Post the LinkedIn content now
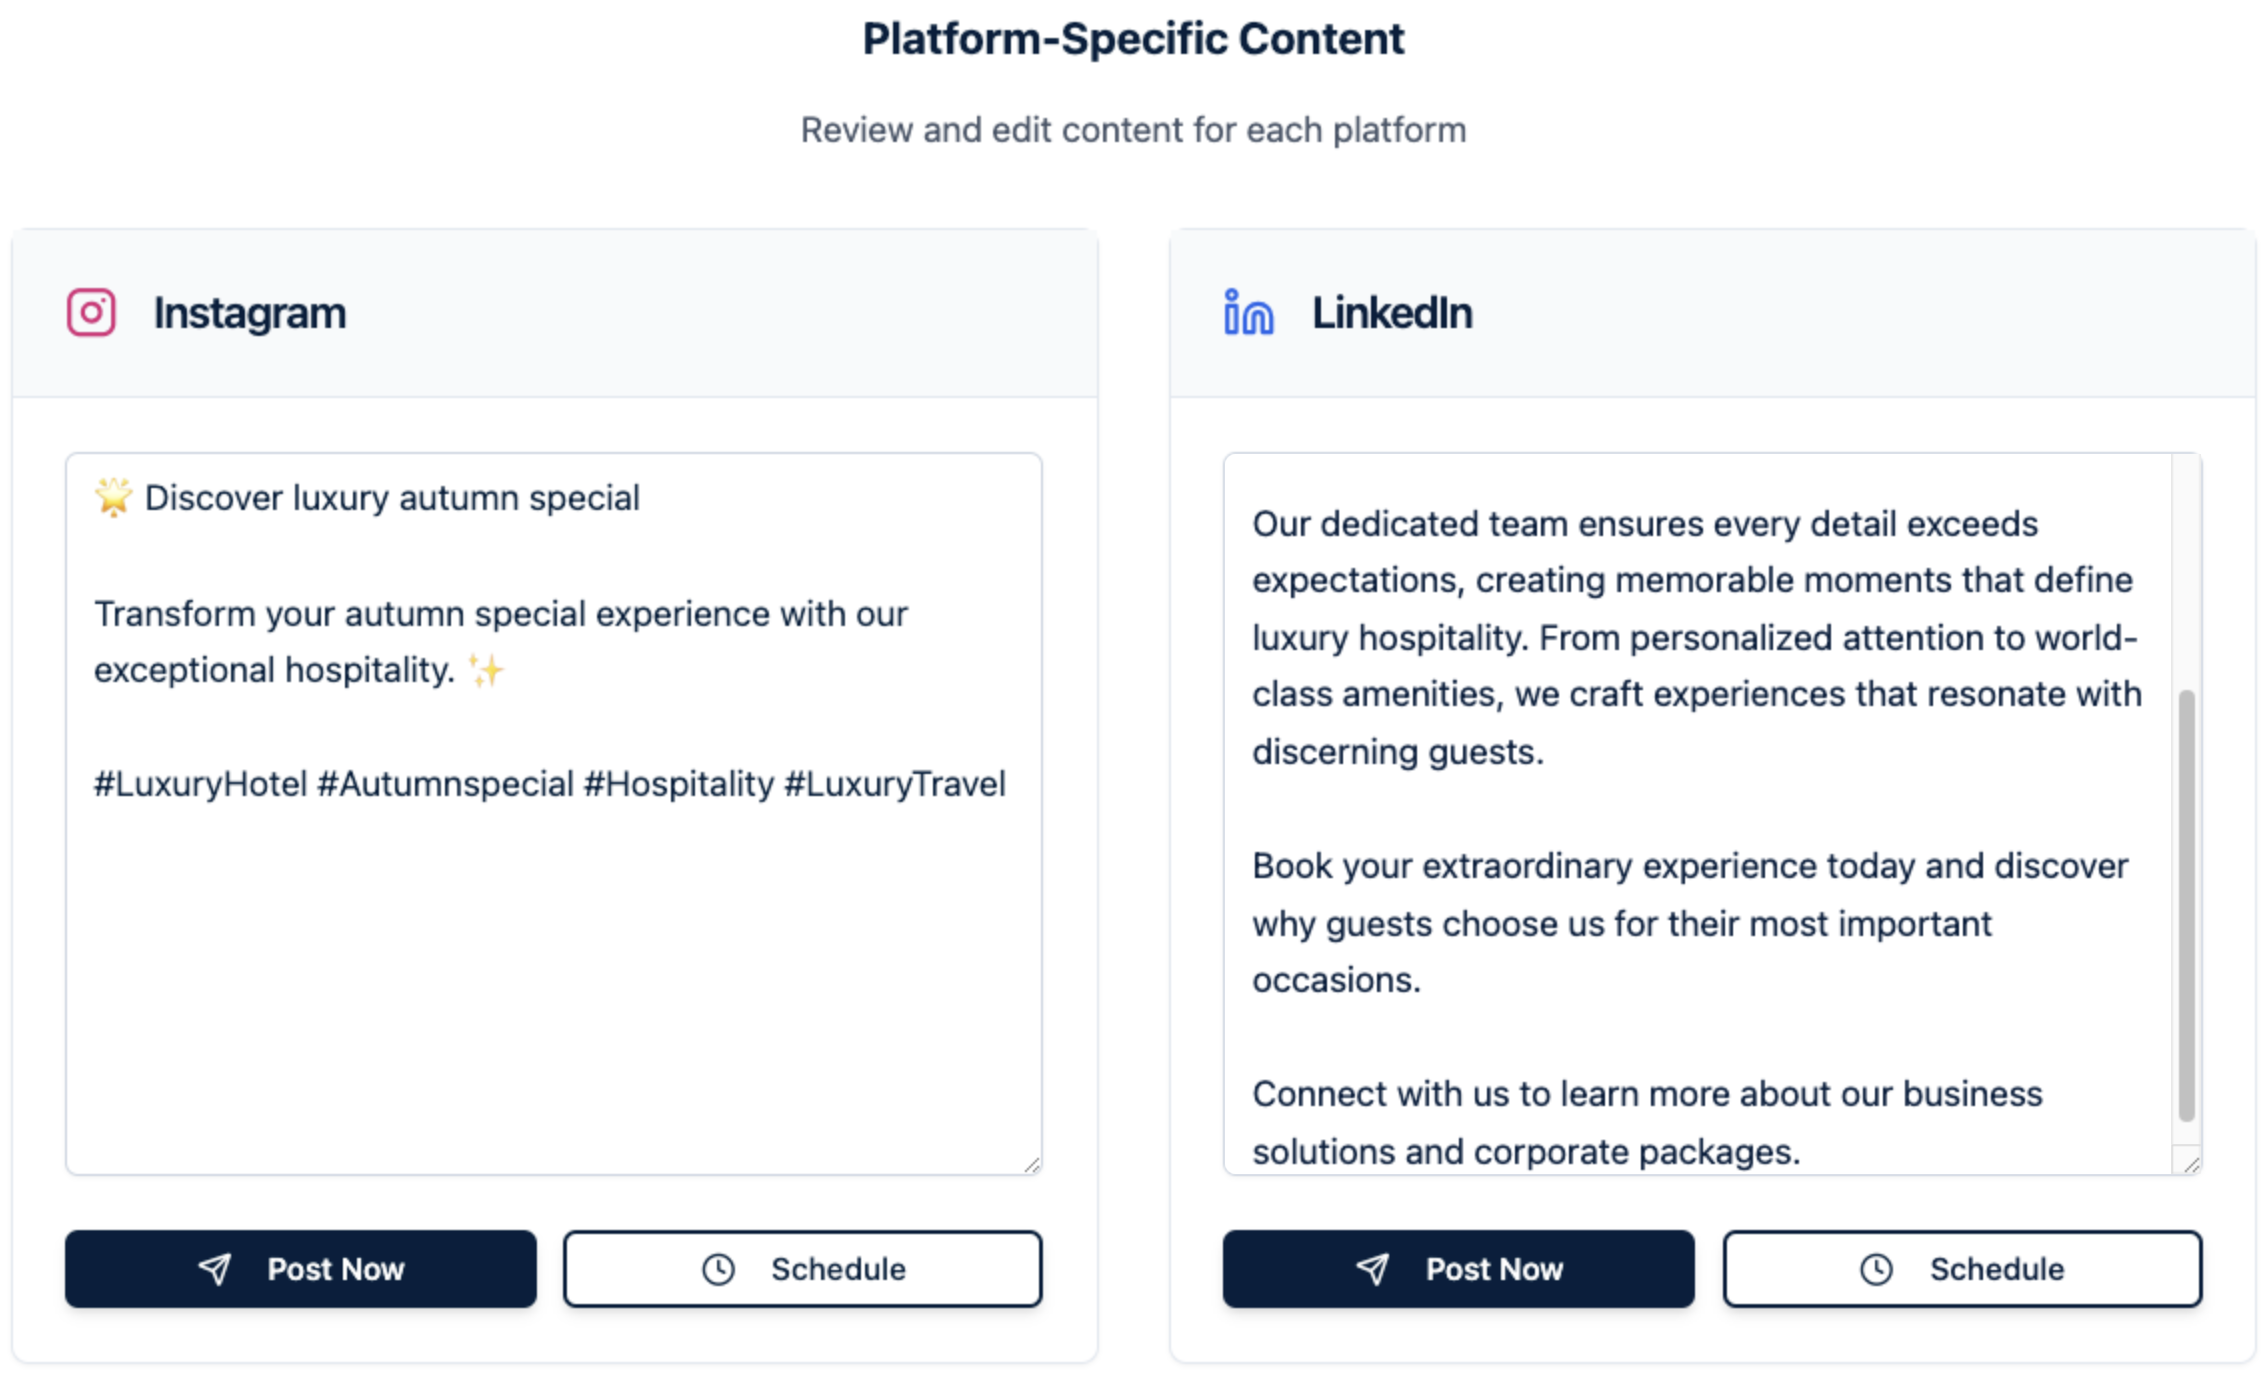Screen dimensions: 2262x1373 pos(1458,1269)
